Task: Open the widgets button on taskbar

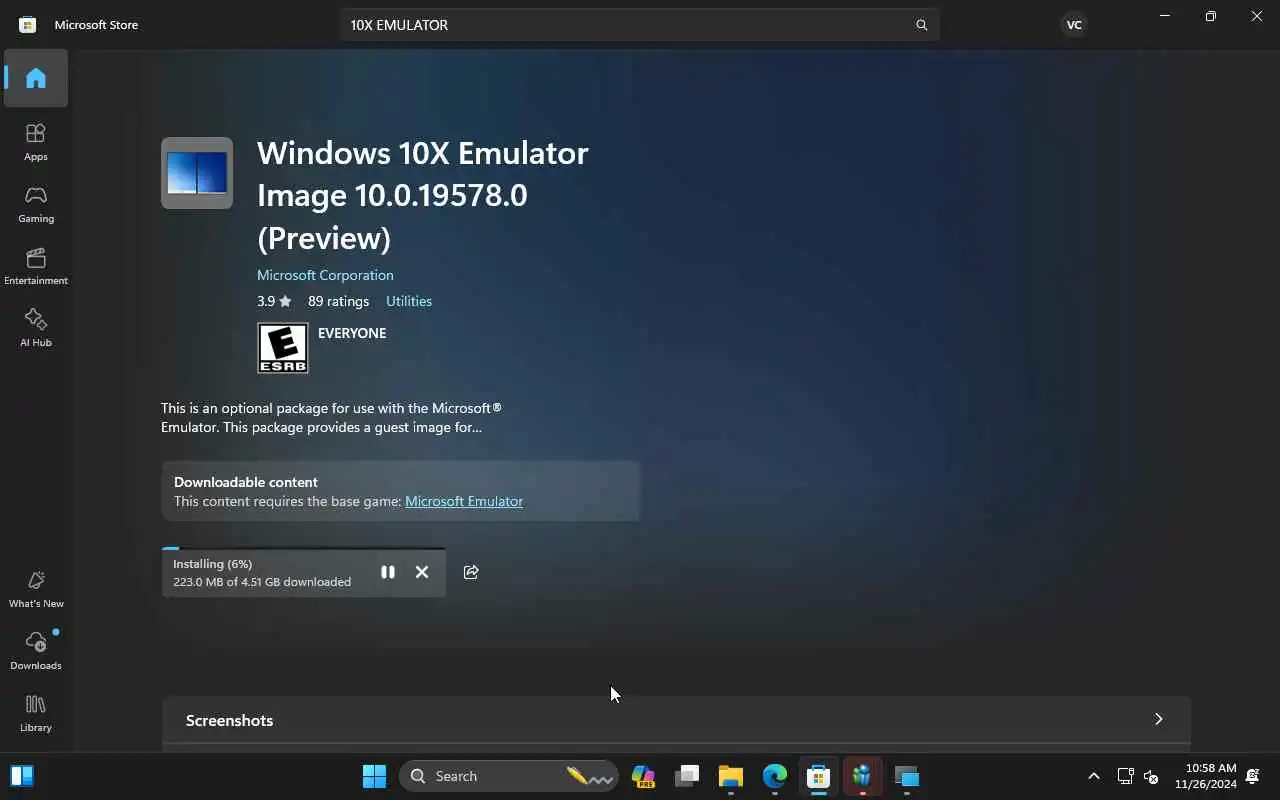Action: click(22, 776)
